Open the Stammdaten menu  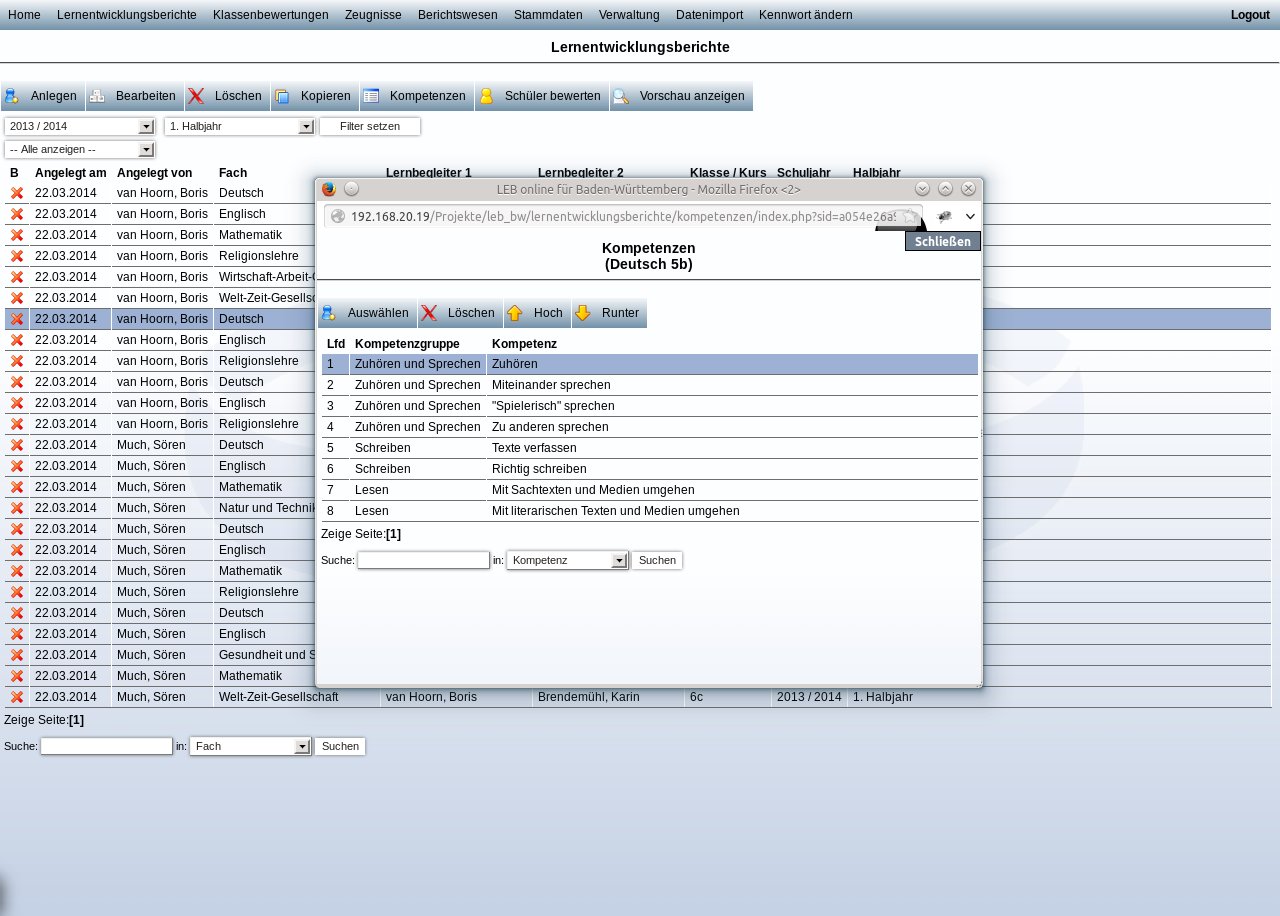tap(548, 15)
